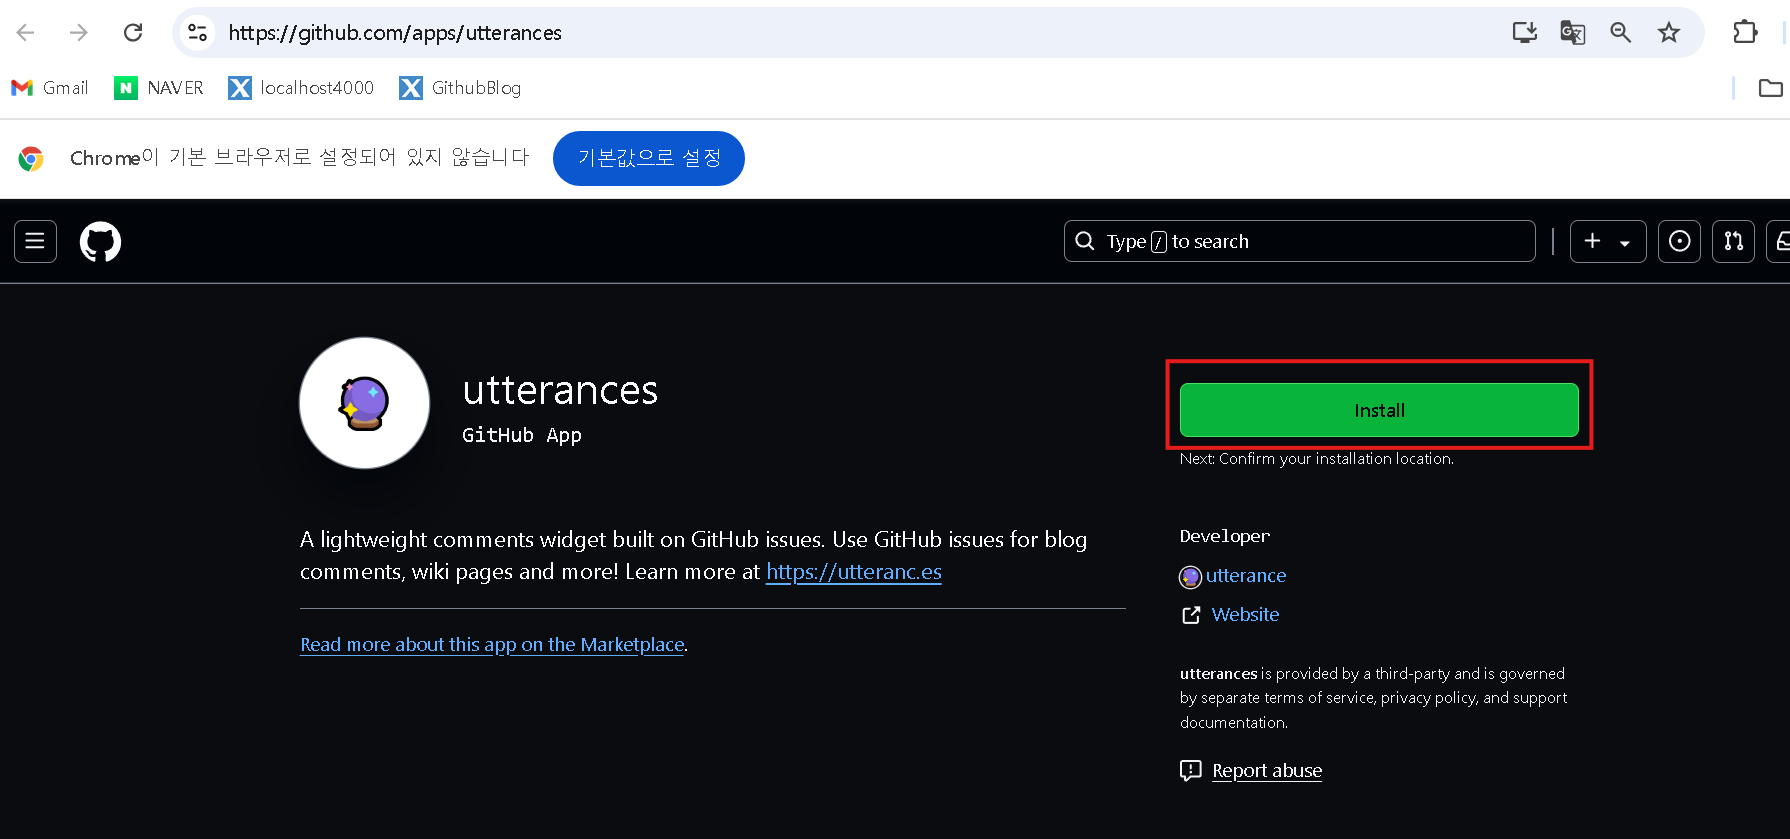
Task: Set Chrome as default with 기본값으로 설정 button
Action: [x=648, y=158]
